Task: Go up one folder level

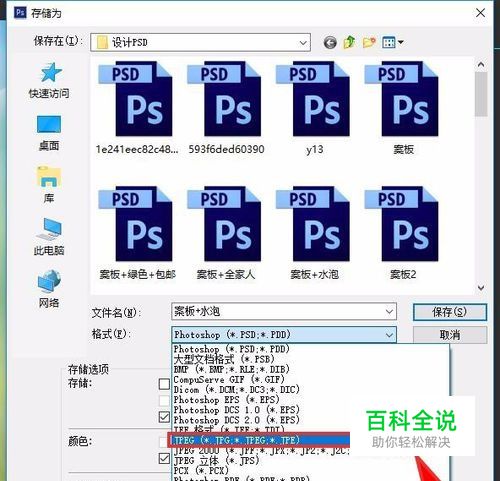Action: click(349, 42)
